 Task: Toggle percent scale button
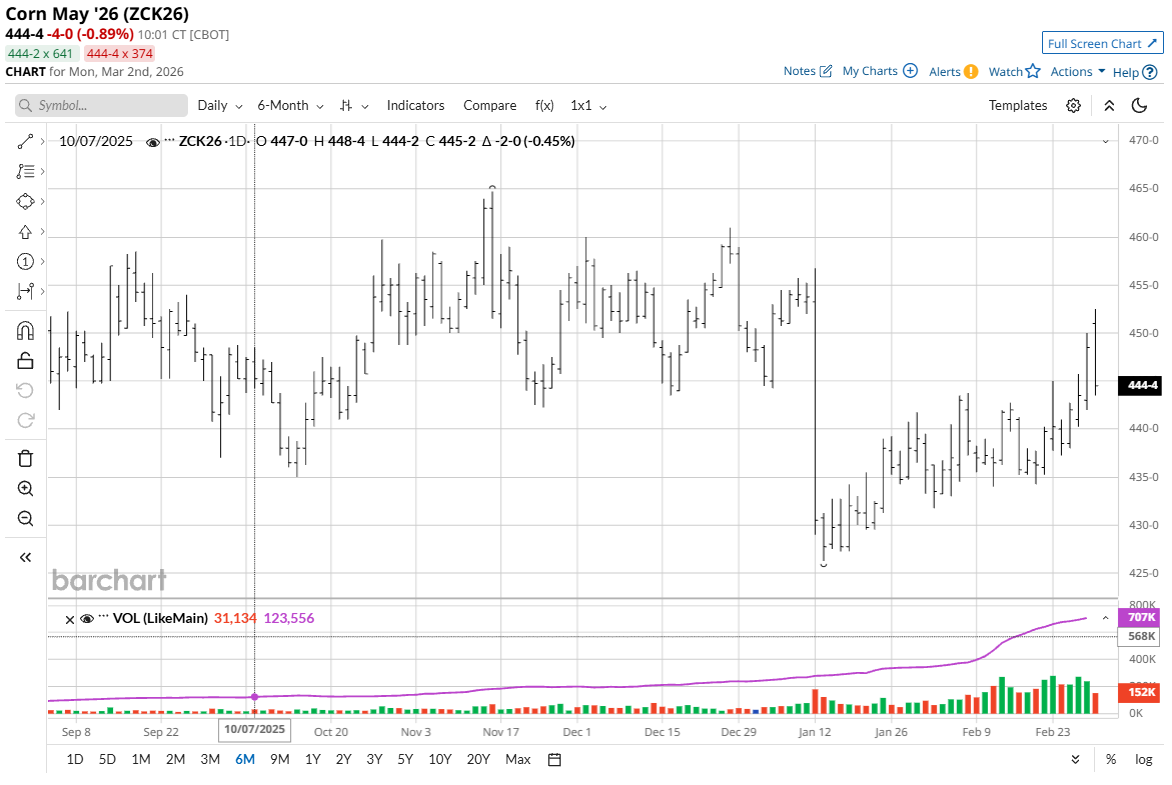(1111, 760)
